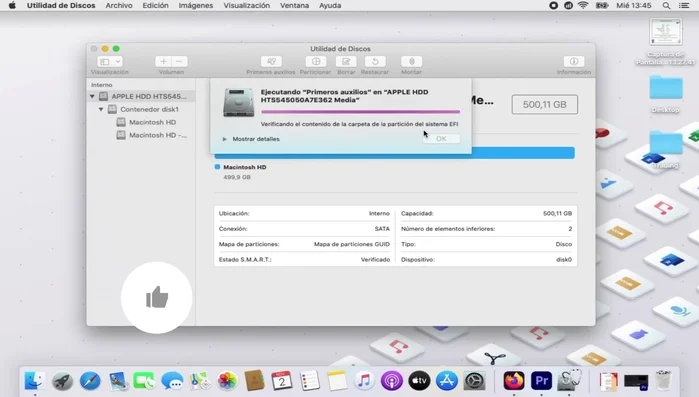Click the Mapa de particiones GUID value

[x=352, y=244]
